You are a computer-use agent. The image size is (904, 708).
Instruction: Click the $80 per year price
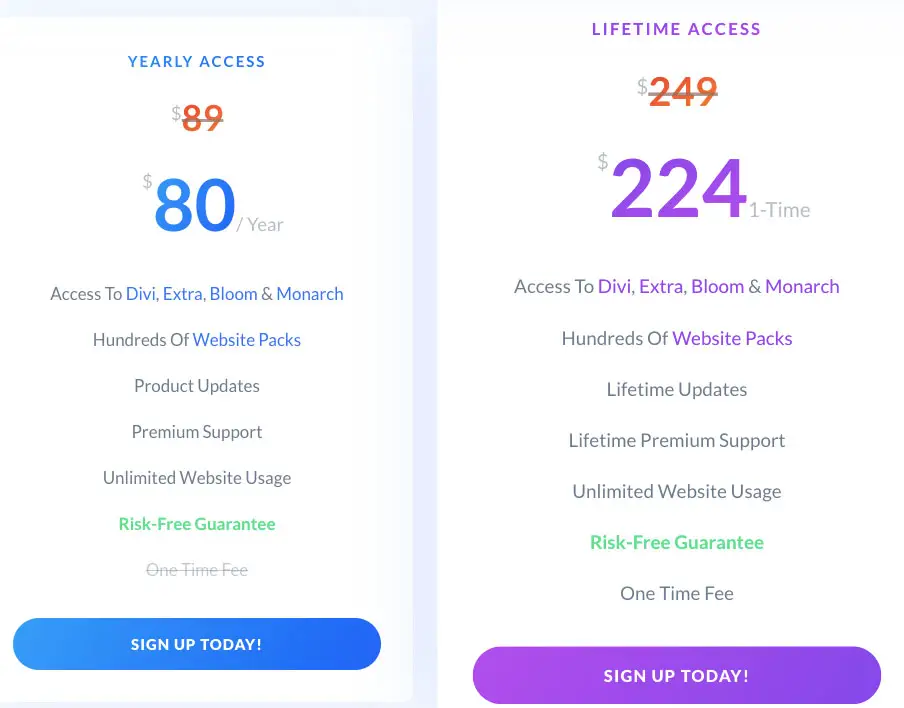[213, 204]
